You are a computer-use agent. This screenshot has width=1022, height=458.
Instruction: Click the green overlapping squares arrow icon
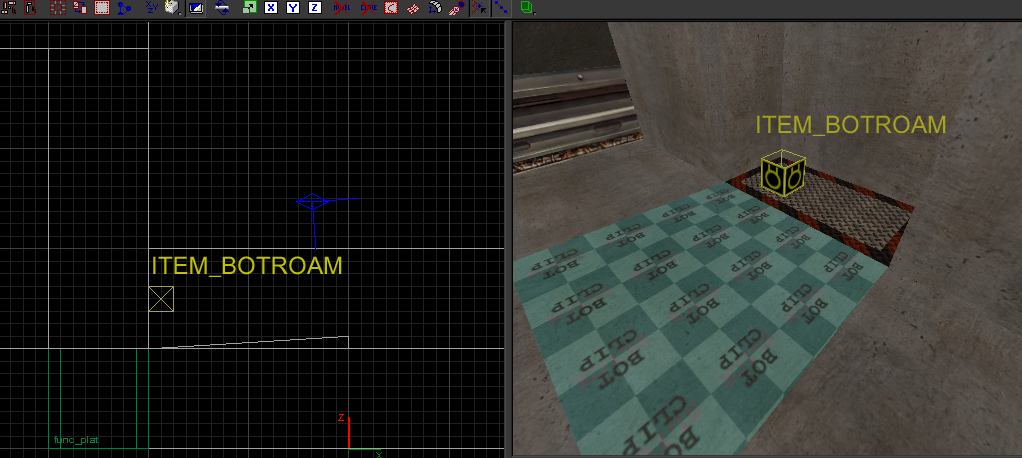[250, 8]
